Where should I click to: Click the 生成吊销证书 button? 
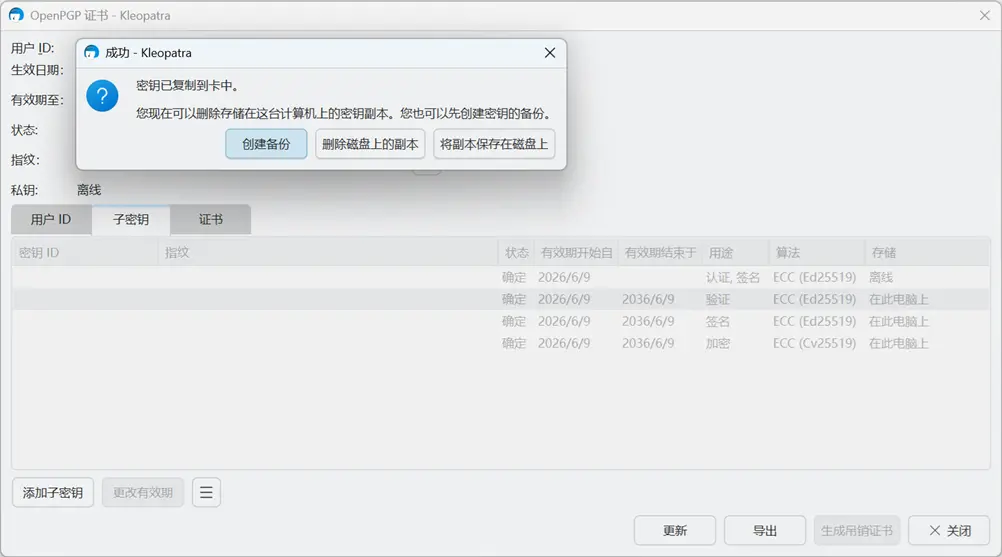coord(857,530)
